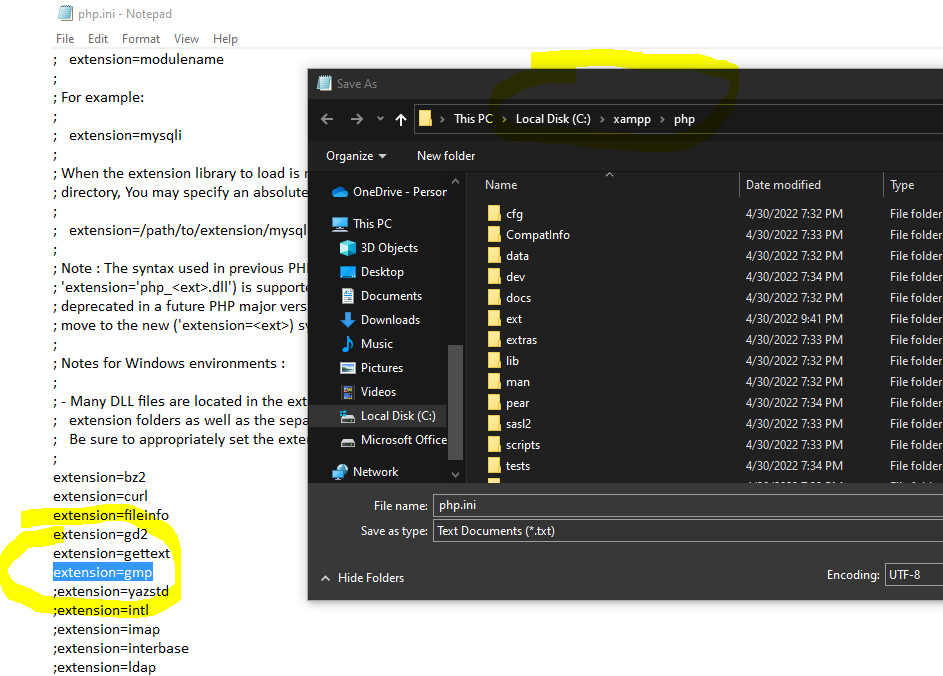The width and height of the screenshot is (943, 676).
Task: Click the Forward arrow in Save As dialog
Action: (357, 119)
